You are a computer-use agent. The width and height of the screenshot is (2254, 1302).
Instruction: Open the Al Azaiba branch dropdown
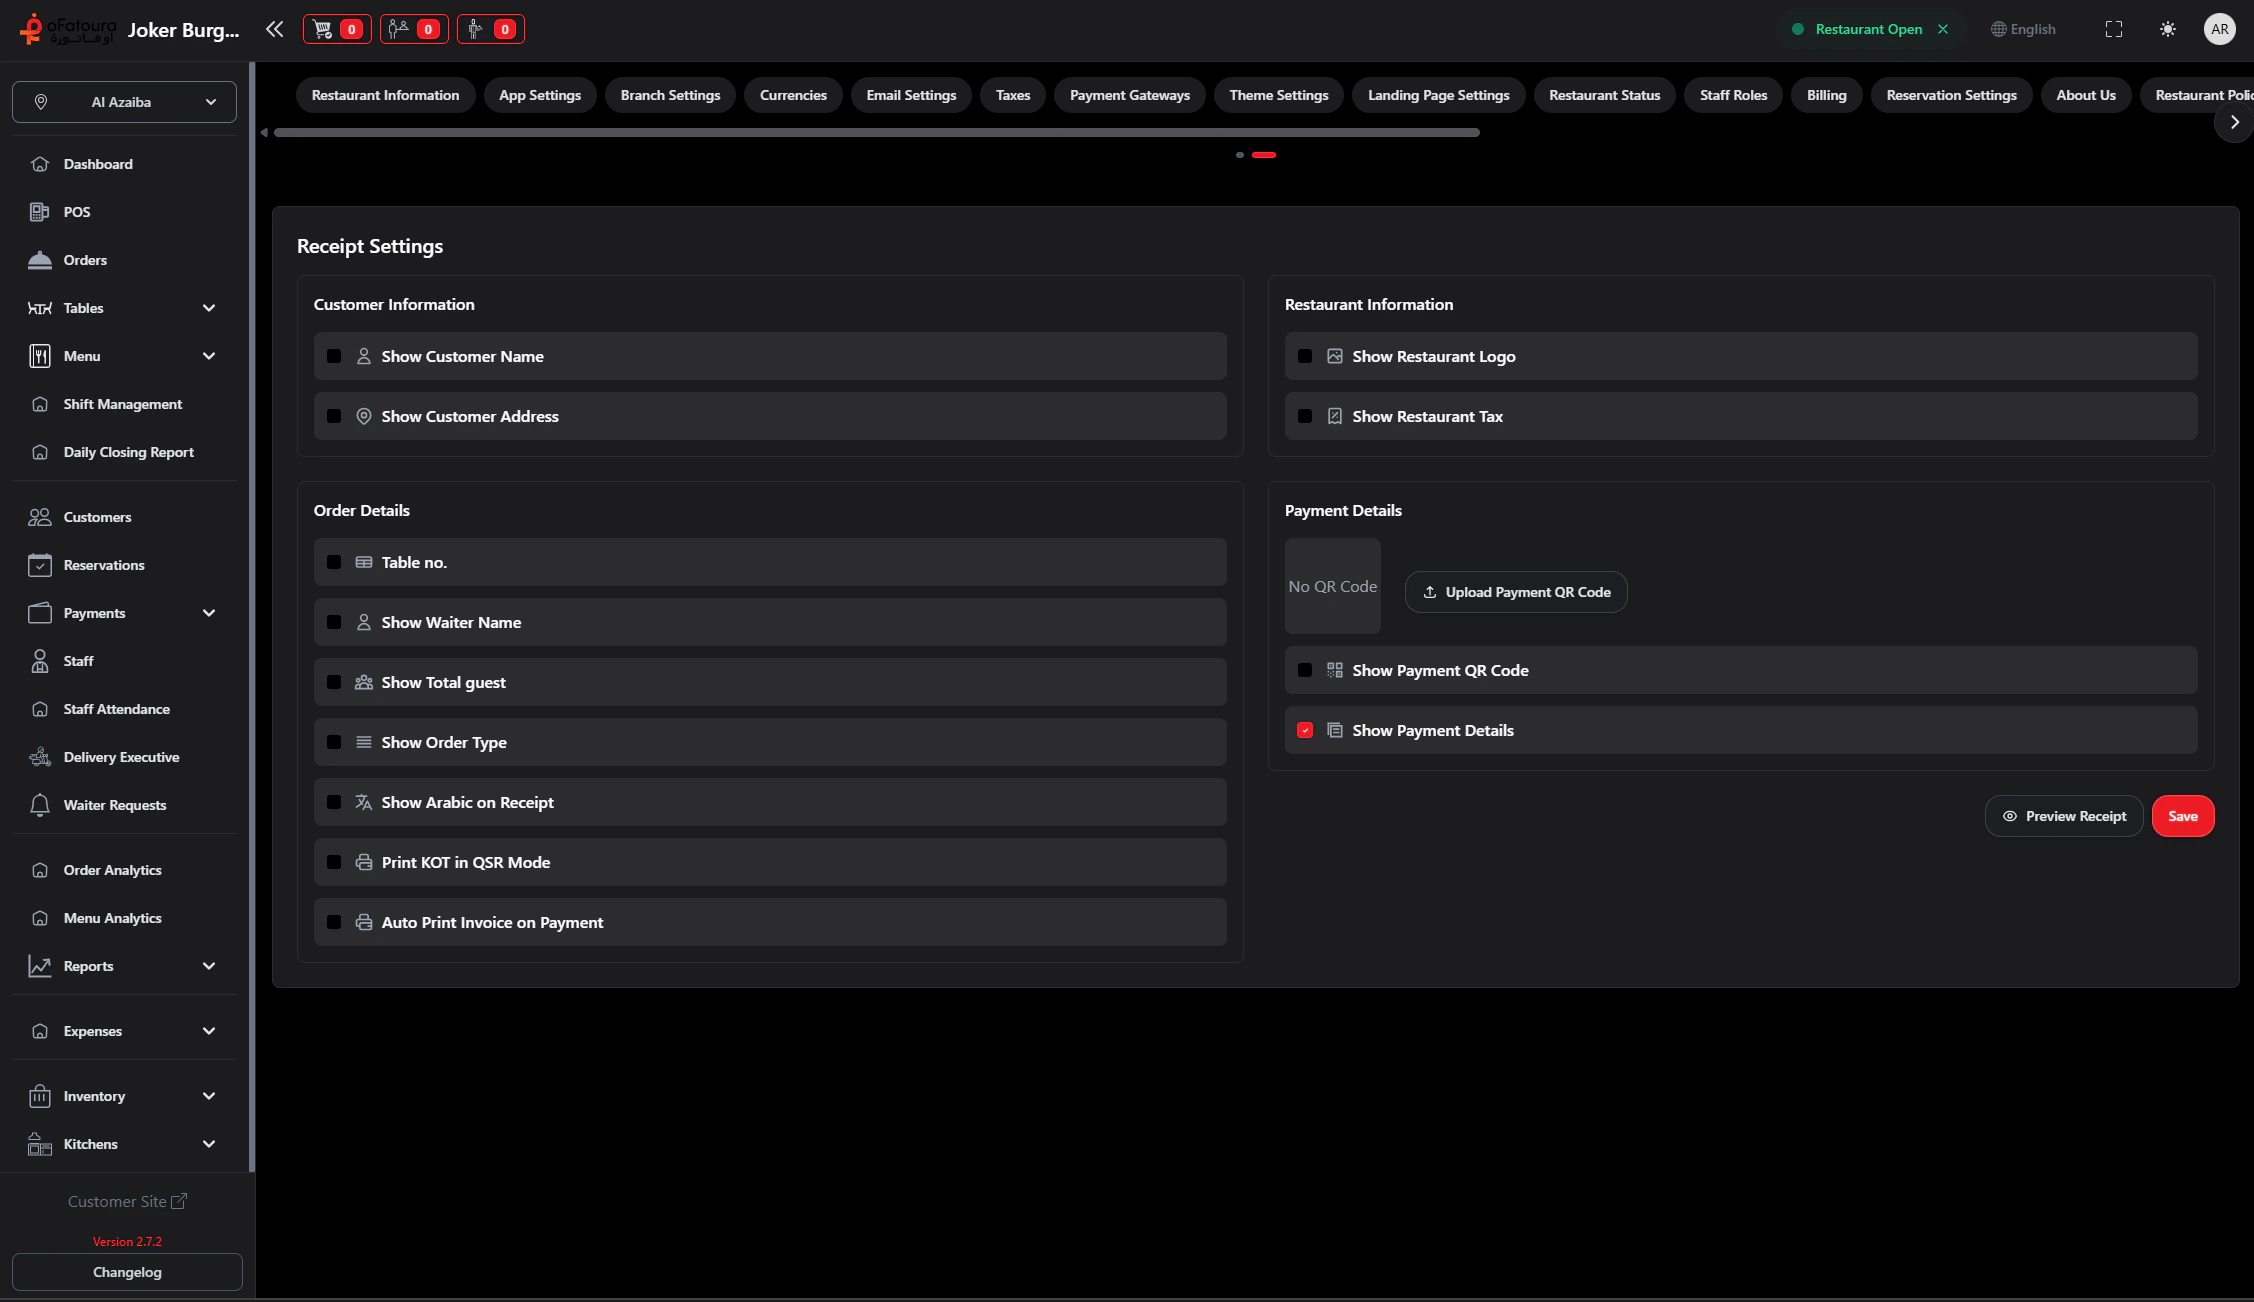(124, 102)
